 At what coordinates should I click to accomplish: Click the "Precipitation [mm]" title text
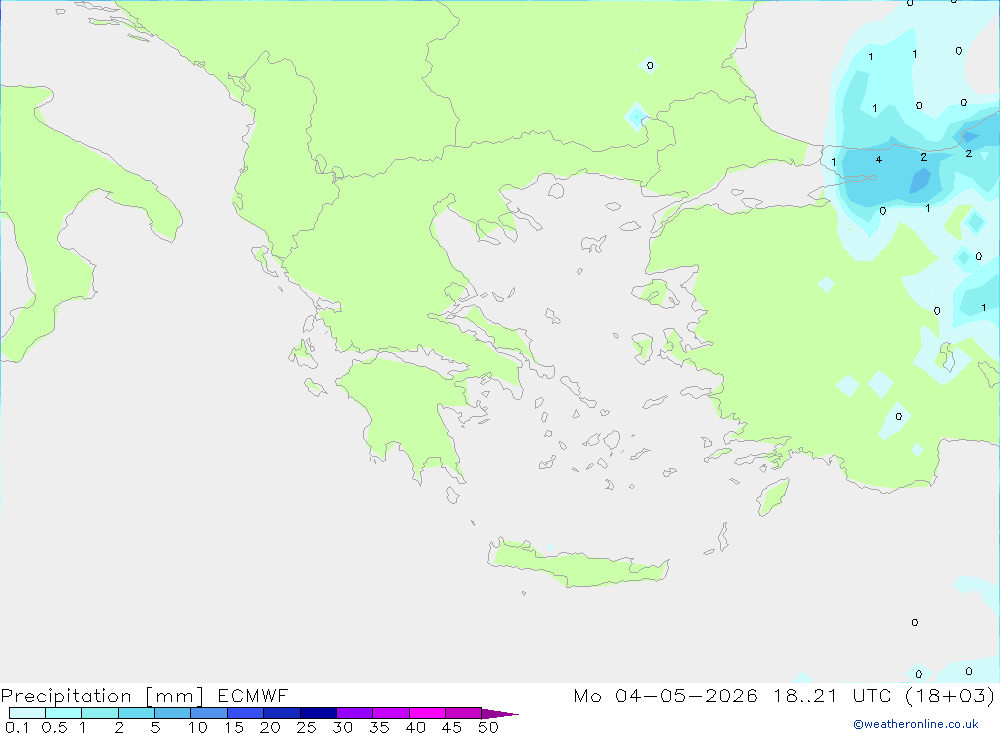coord(102,696)
